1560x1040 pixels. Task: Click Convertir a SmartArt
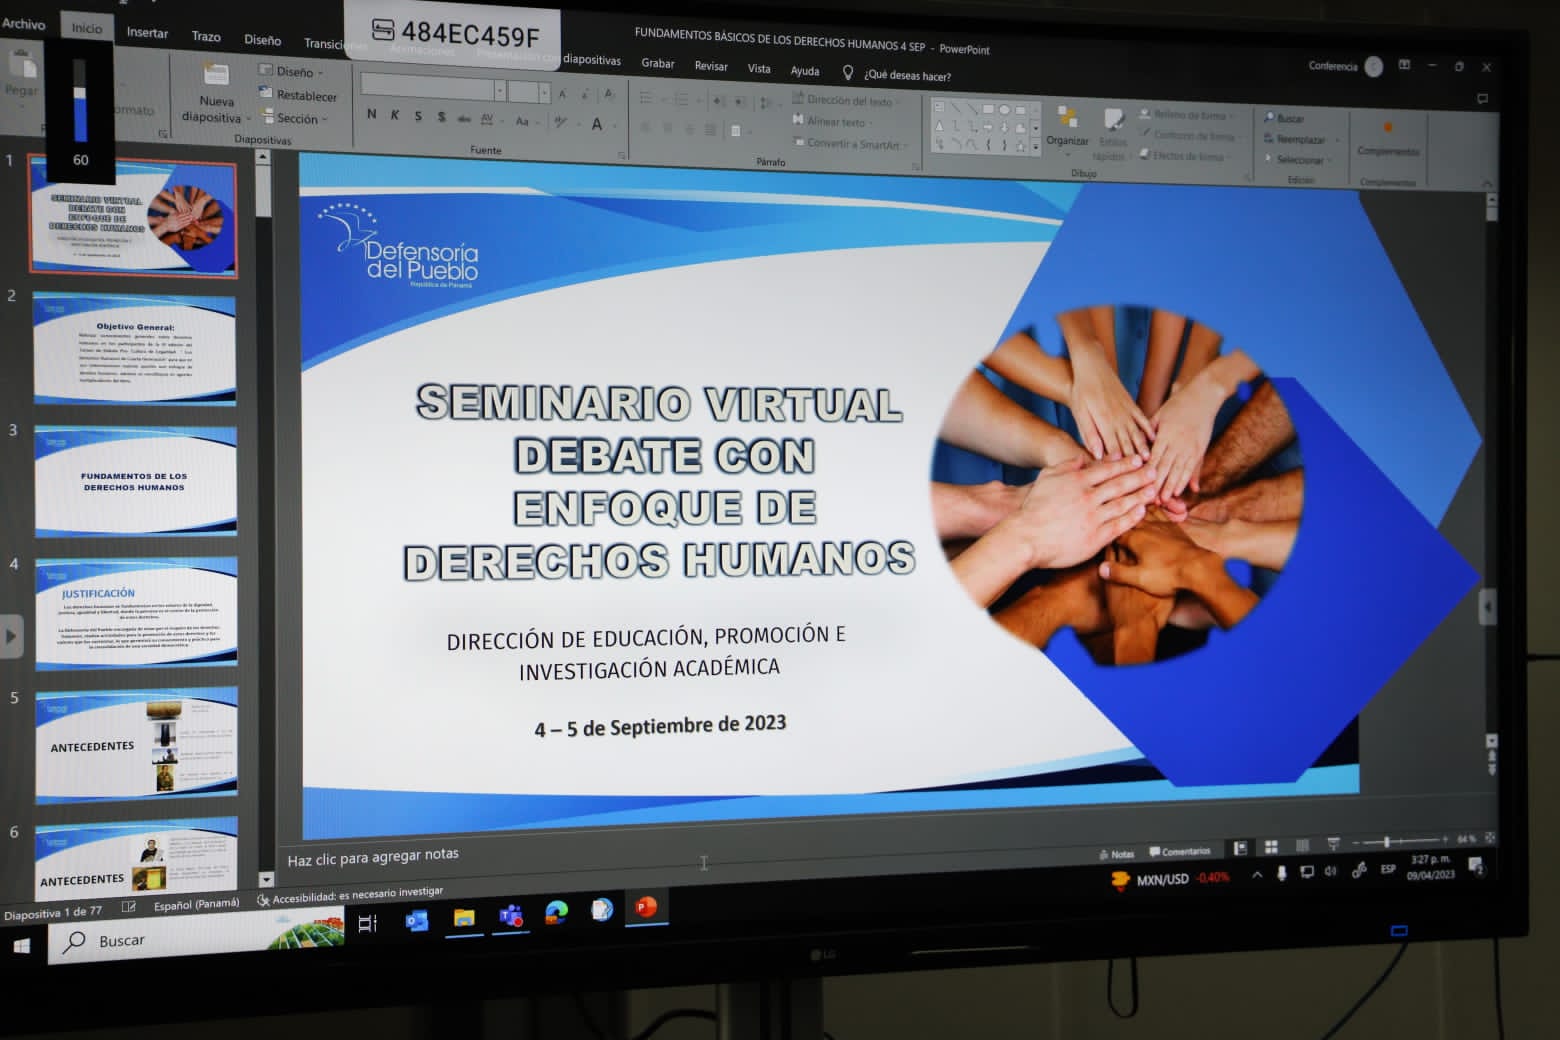pyautogui.click(x=850, y=144)
